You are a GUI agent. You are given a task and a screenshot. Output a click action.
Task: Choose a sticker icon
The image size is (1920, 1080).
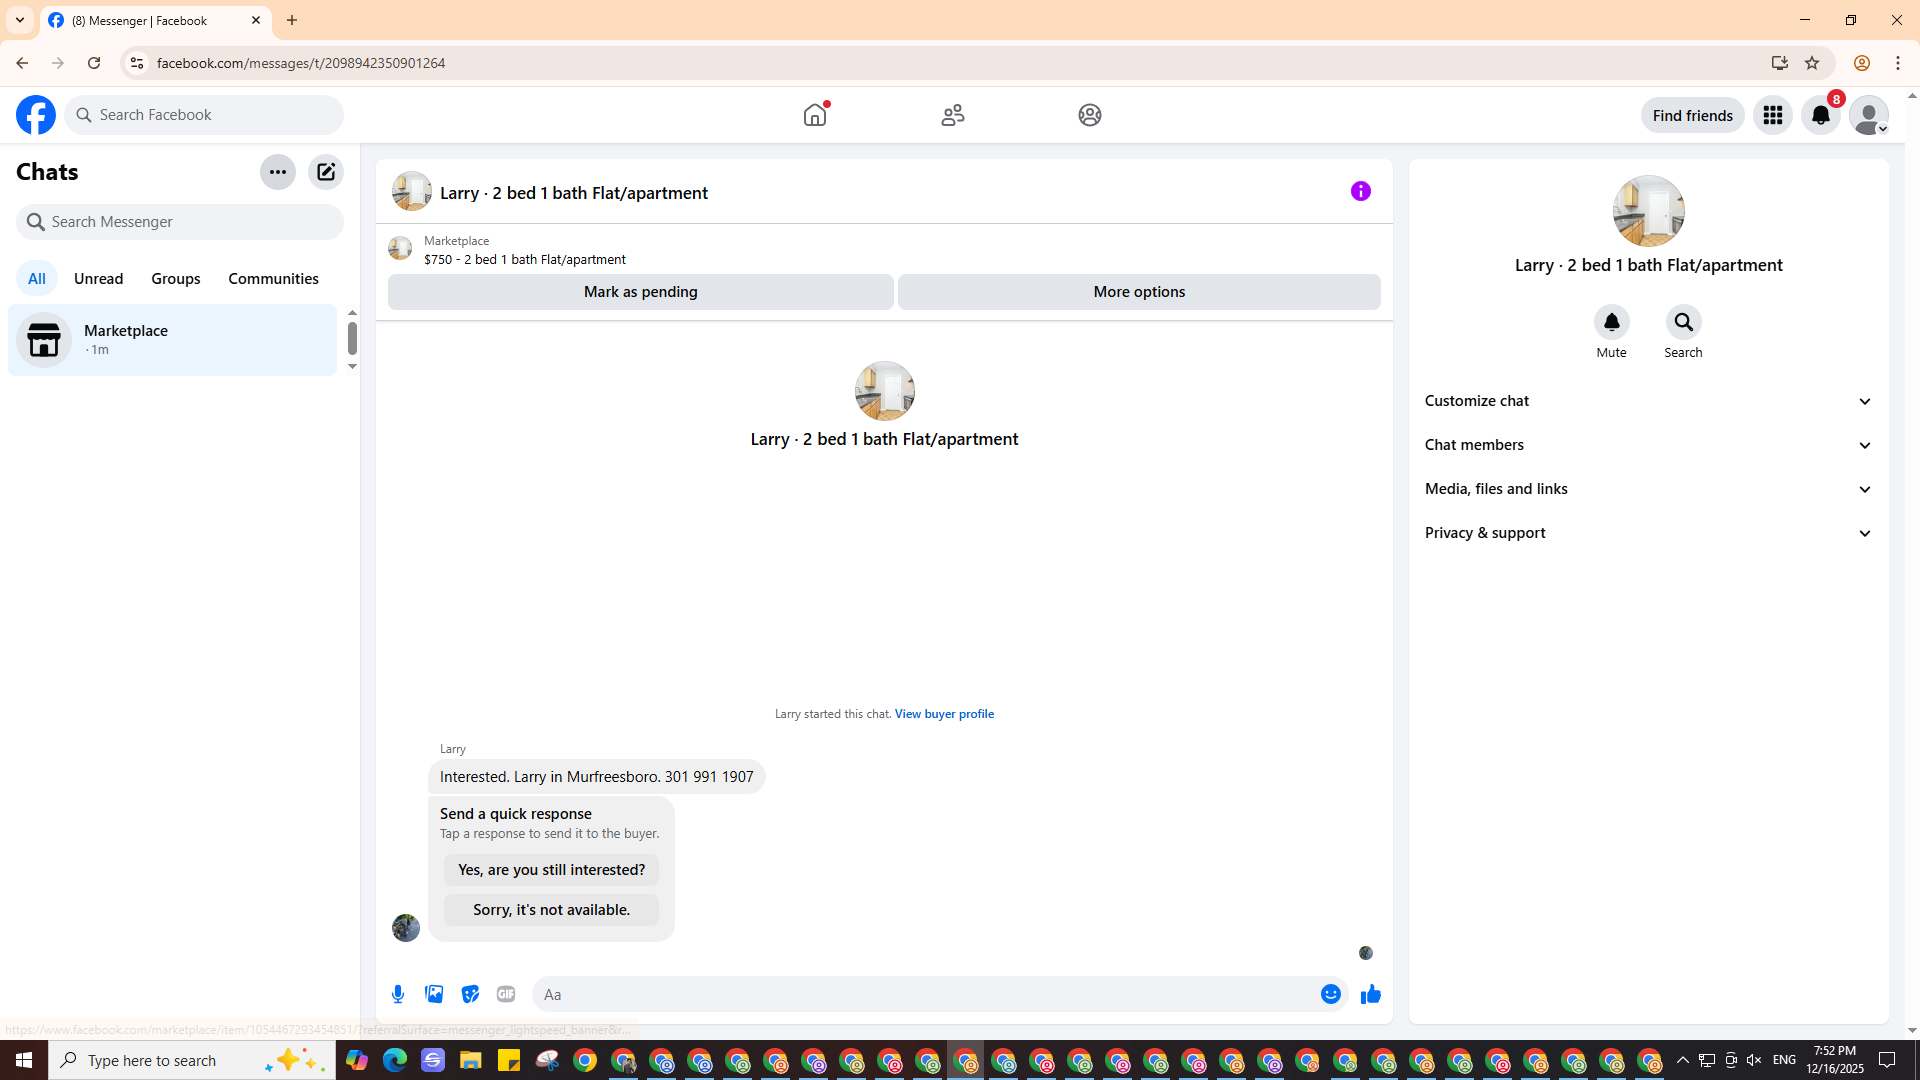pos(470,994)
